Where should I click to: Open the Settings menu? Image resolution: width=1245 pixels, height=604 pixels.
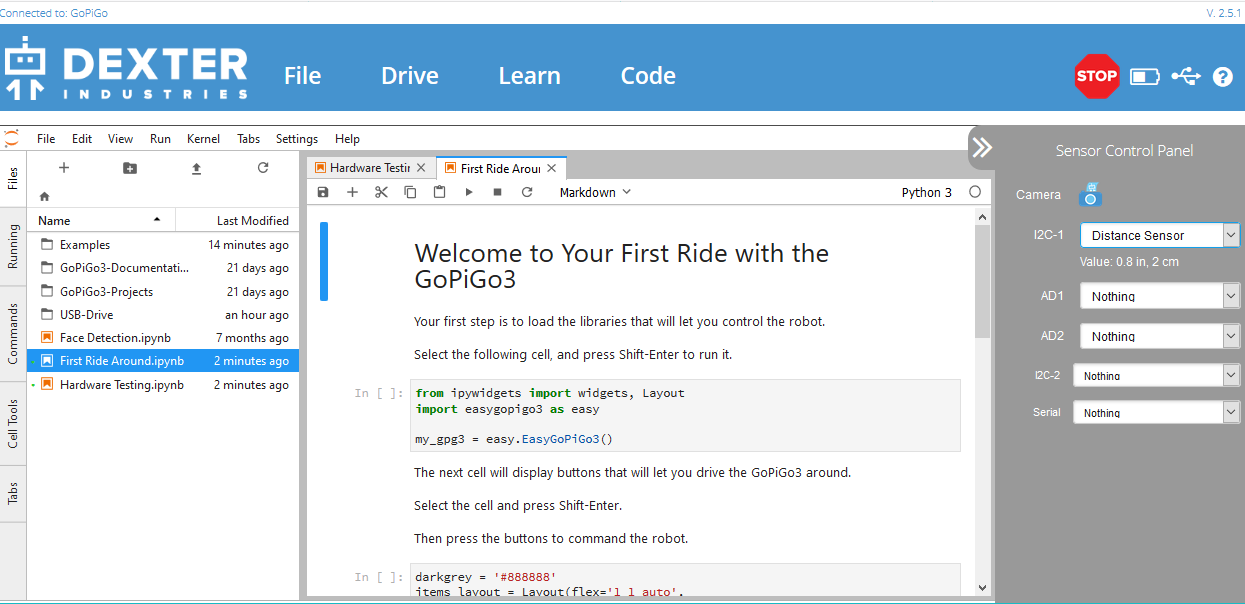coord(297,139)
